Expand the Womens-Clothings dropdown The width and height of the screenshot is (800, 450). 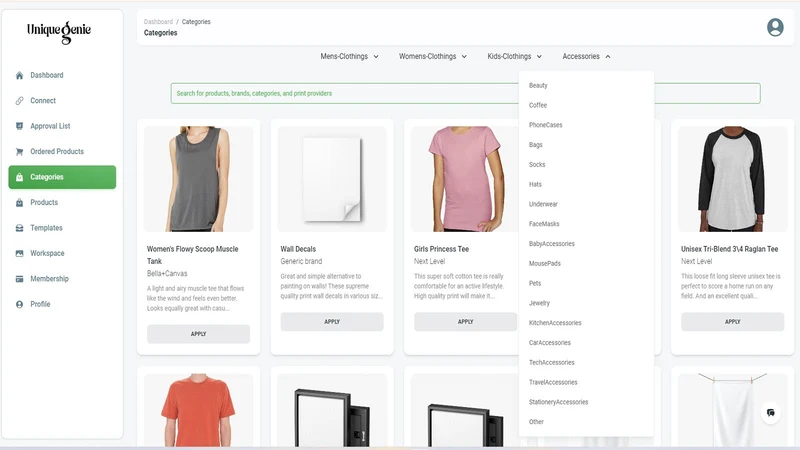[x=432, y=56]
